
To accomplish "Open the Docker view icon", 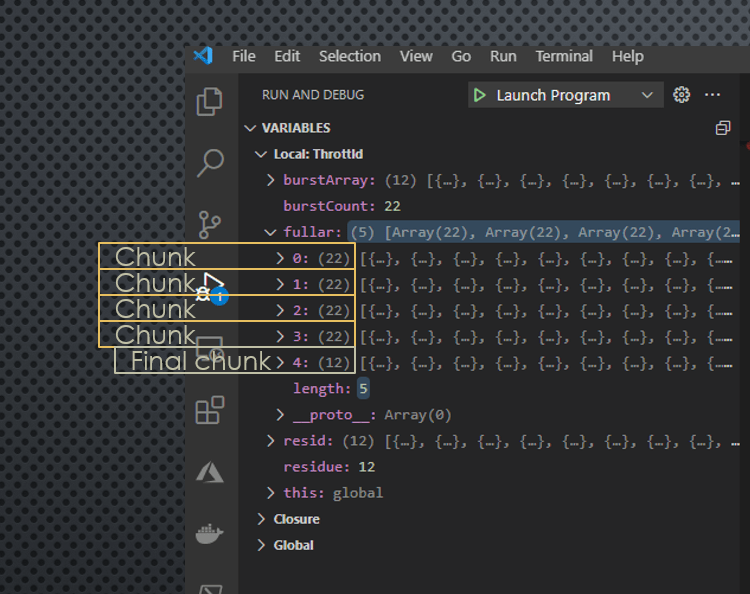I will 210,534.
